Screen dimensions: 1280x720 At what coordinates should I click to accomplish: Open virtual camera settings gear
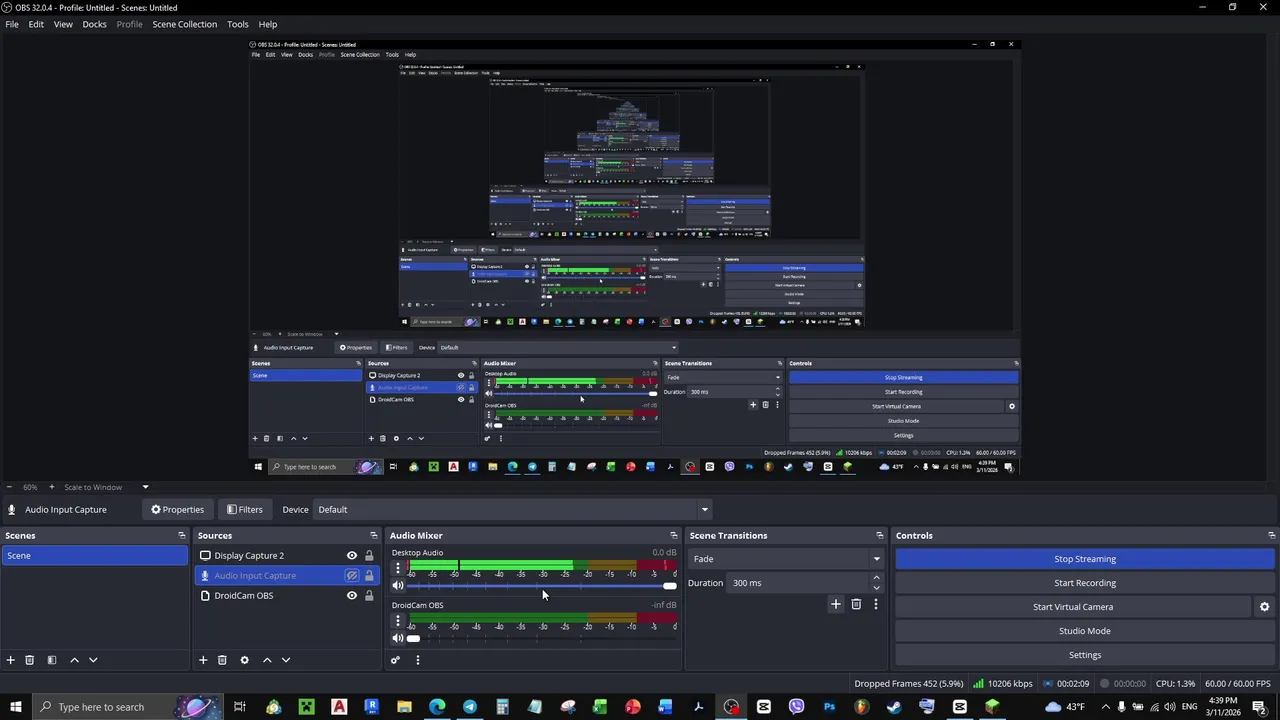tap(1264, 607)
